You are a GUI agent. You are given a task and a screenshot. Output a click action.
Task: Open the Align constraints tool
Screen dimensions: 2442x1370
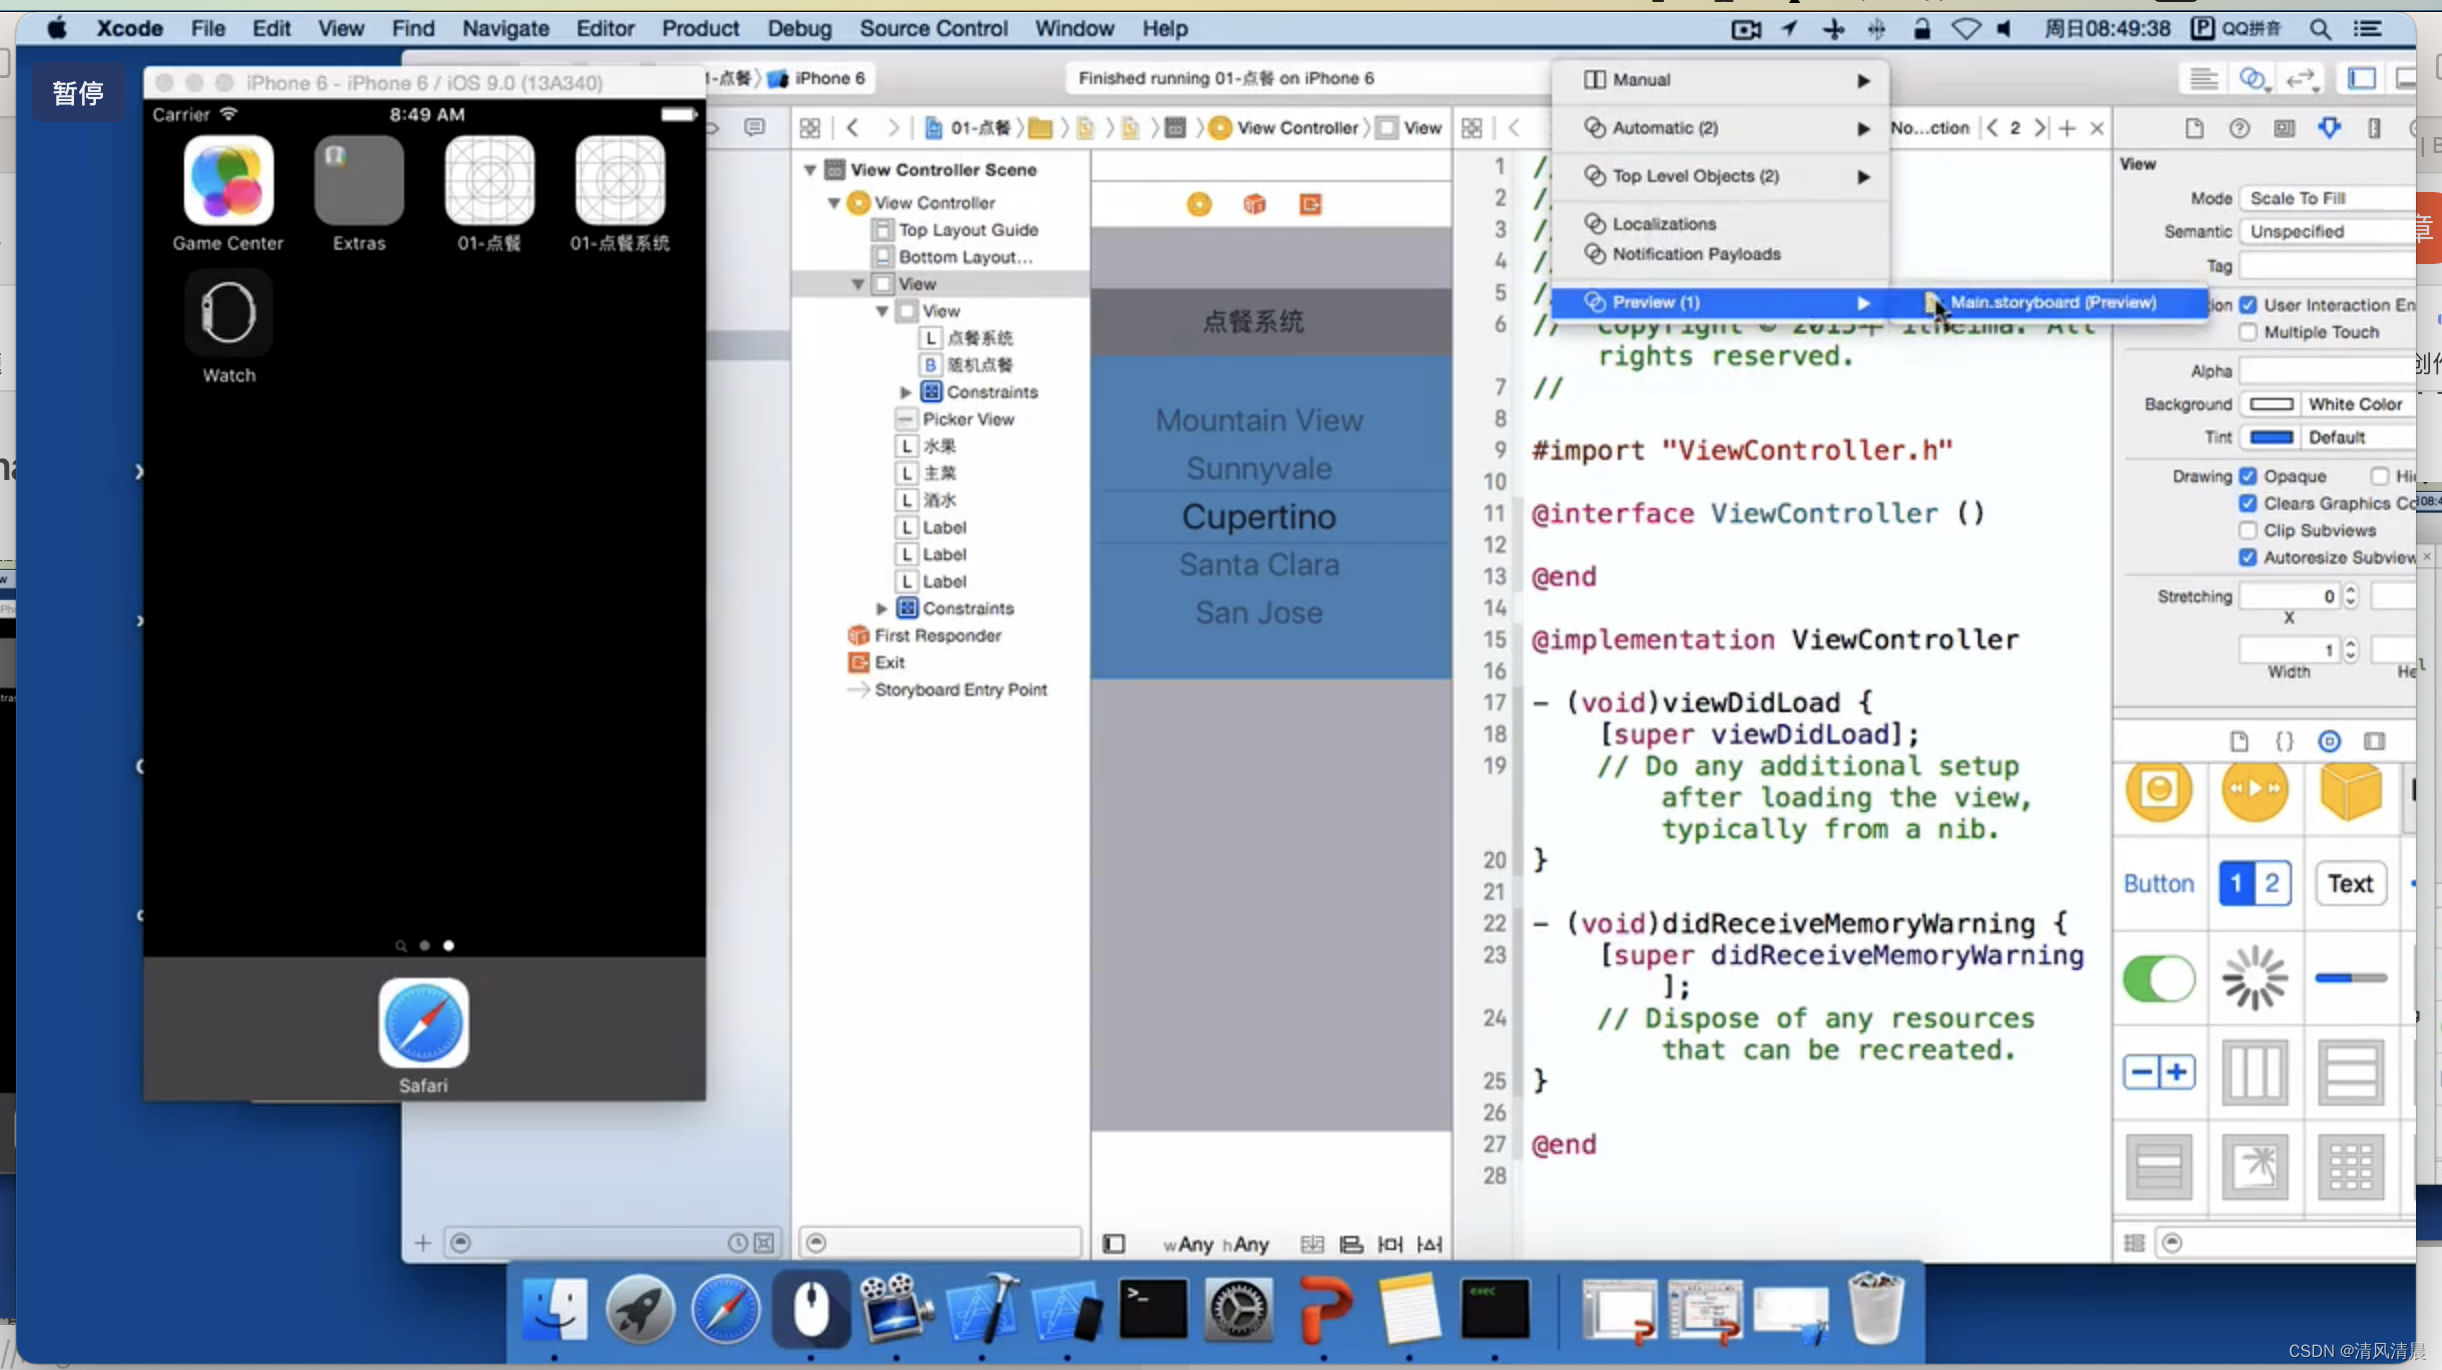[1351, 1244]
